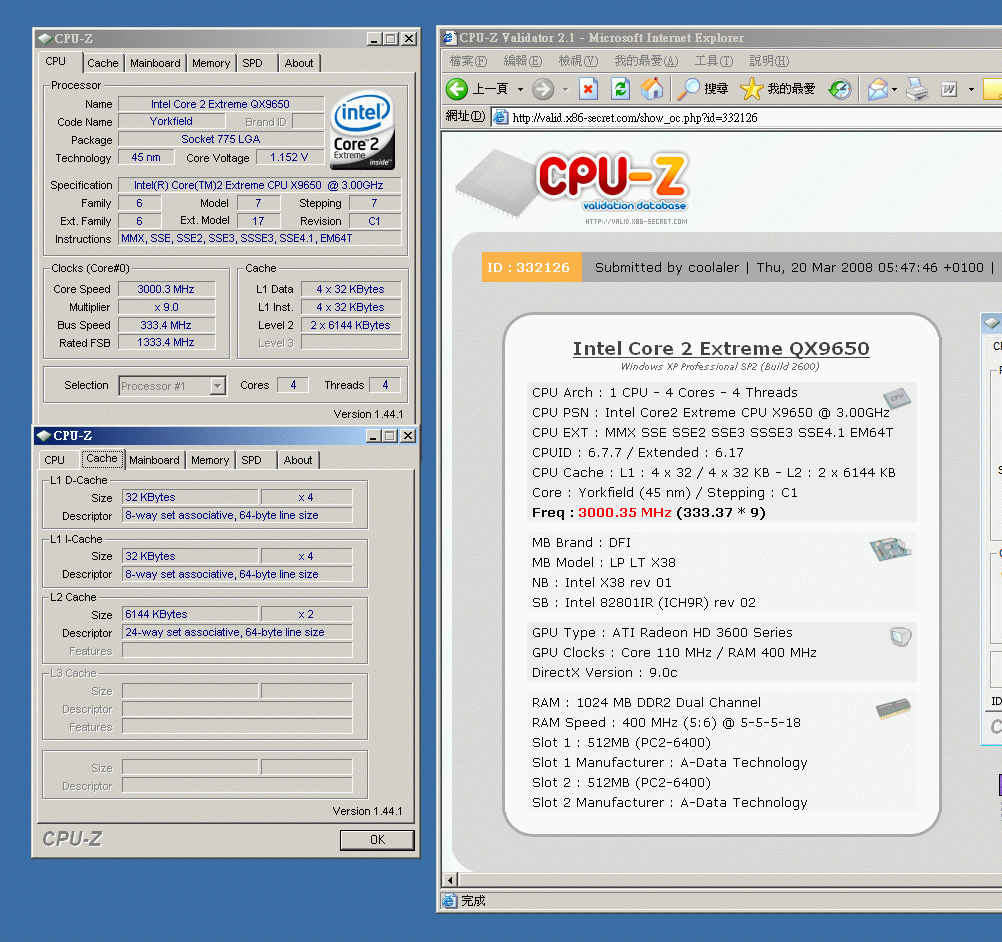
Task: Switch to CPU tab in CPU-Z cache window
Action: pos(54,460)
